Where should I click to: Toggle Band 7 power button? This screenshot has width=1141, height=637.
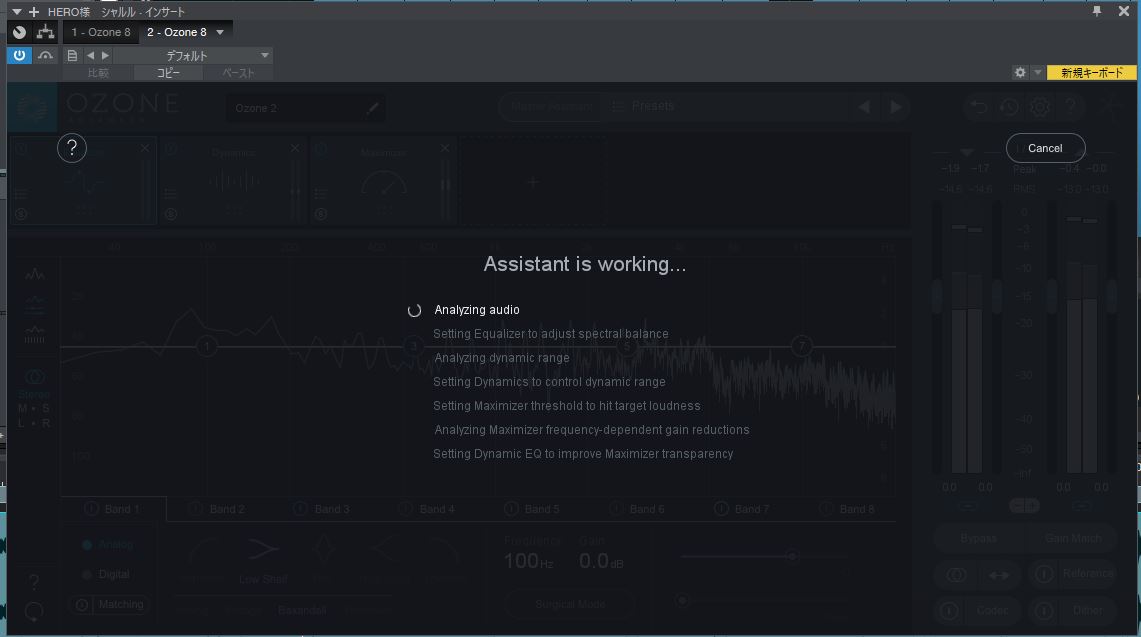click(x=721, y=509)
